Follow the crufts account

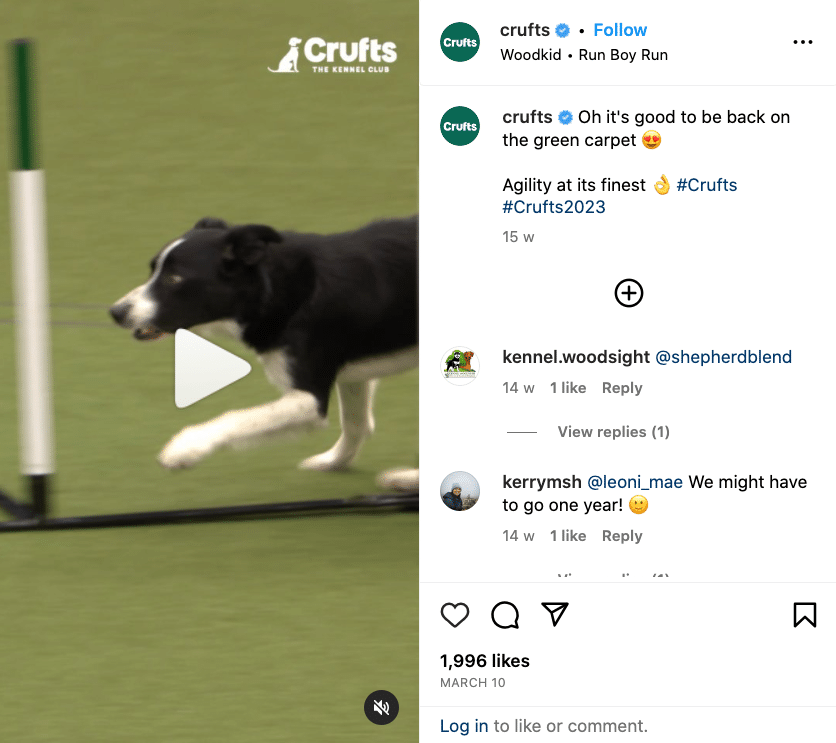(x=620, y=30)
